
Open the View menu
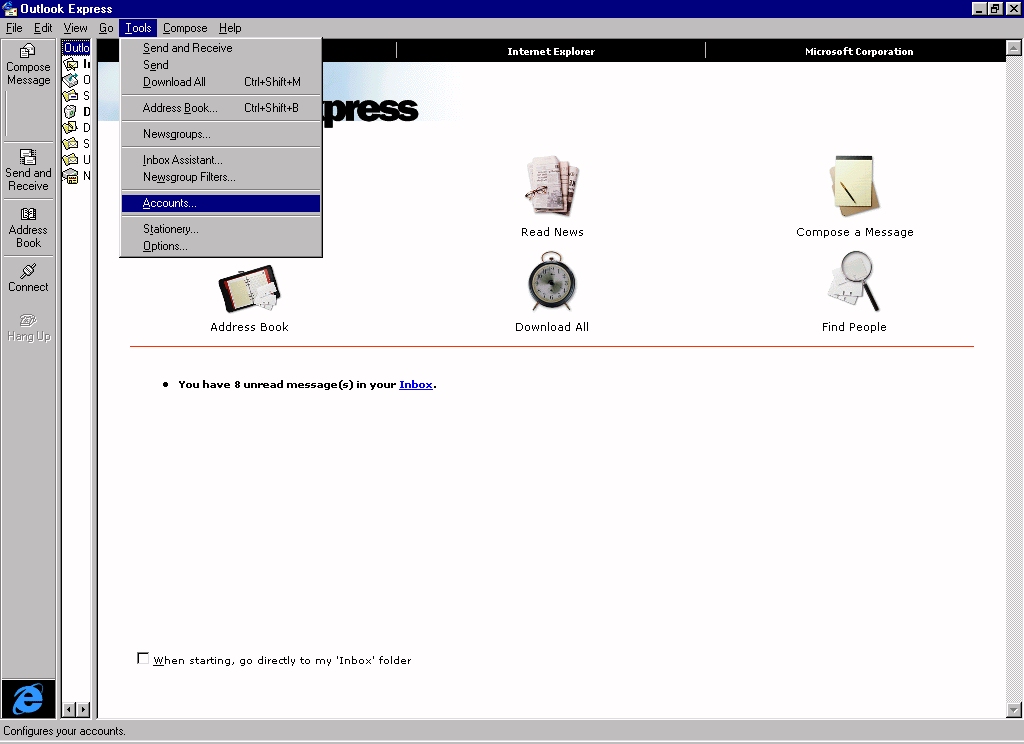(x=75, y=28)
